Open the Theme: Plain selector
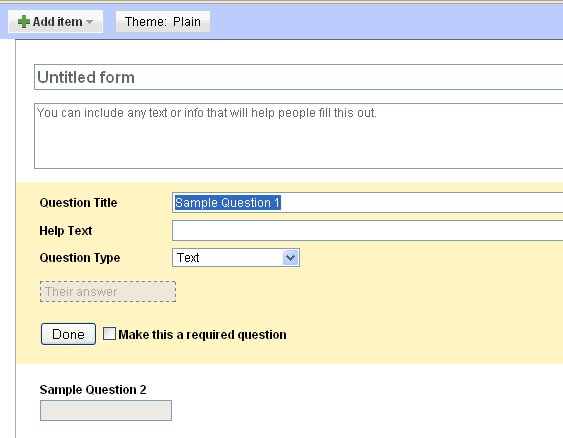This screenshot has width=563, height=438. tap(163, 22)
